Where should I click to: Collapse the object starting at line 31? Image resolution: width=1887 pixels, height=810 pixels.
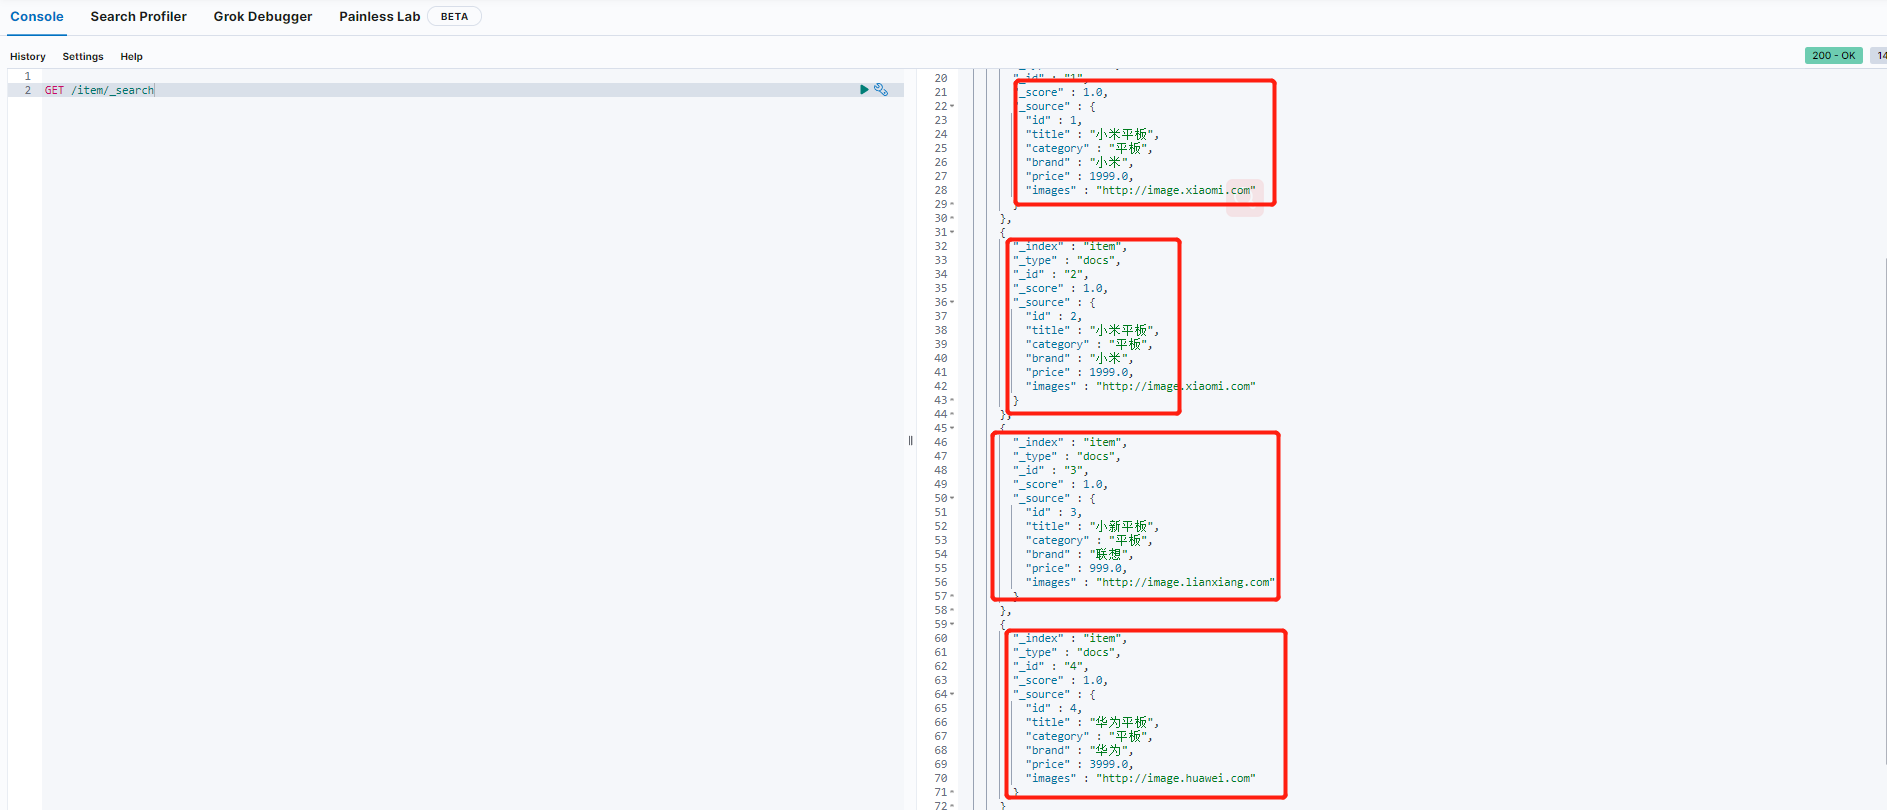[952, 232]
